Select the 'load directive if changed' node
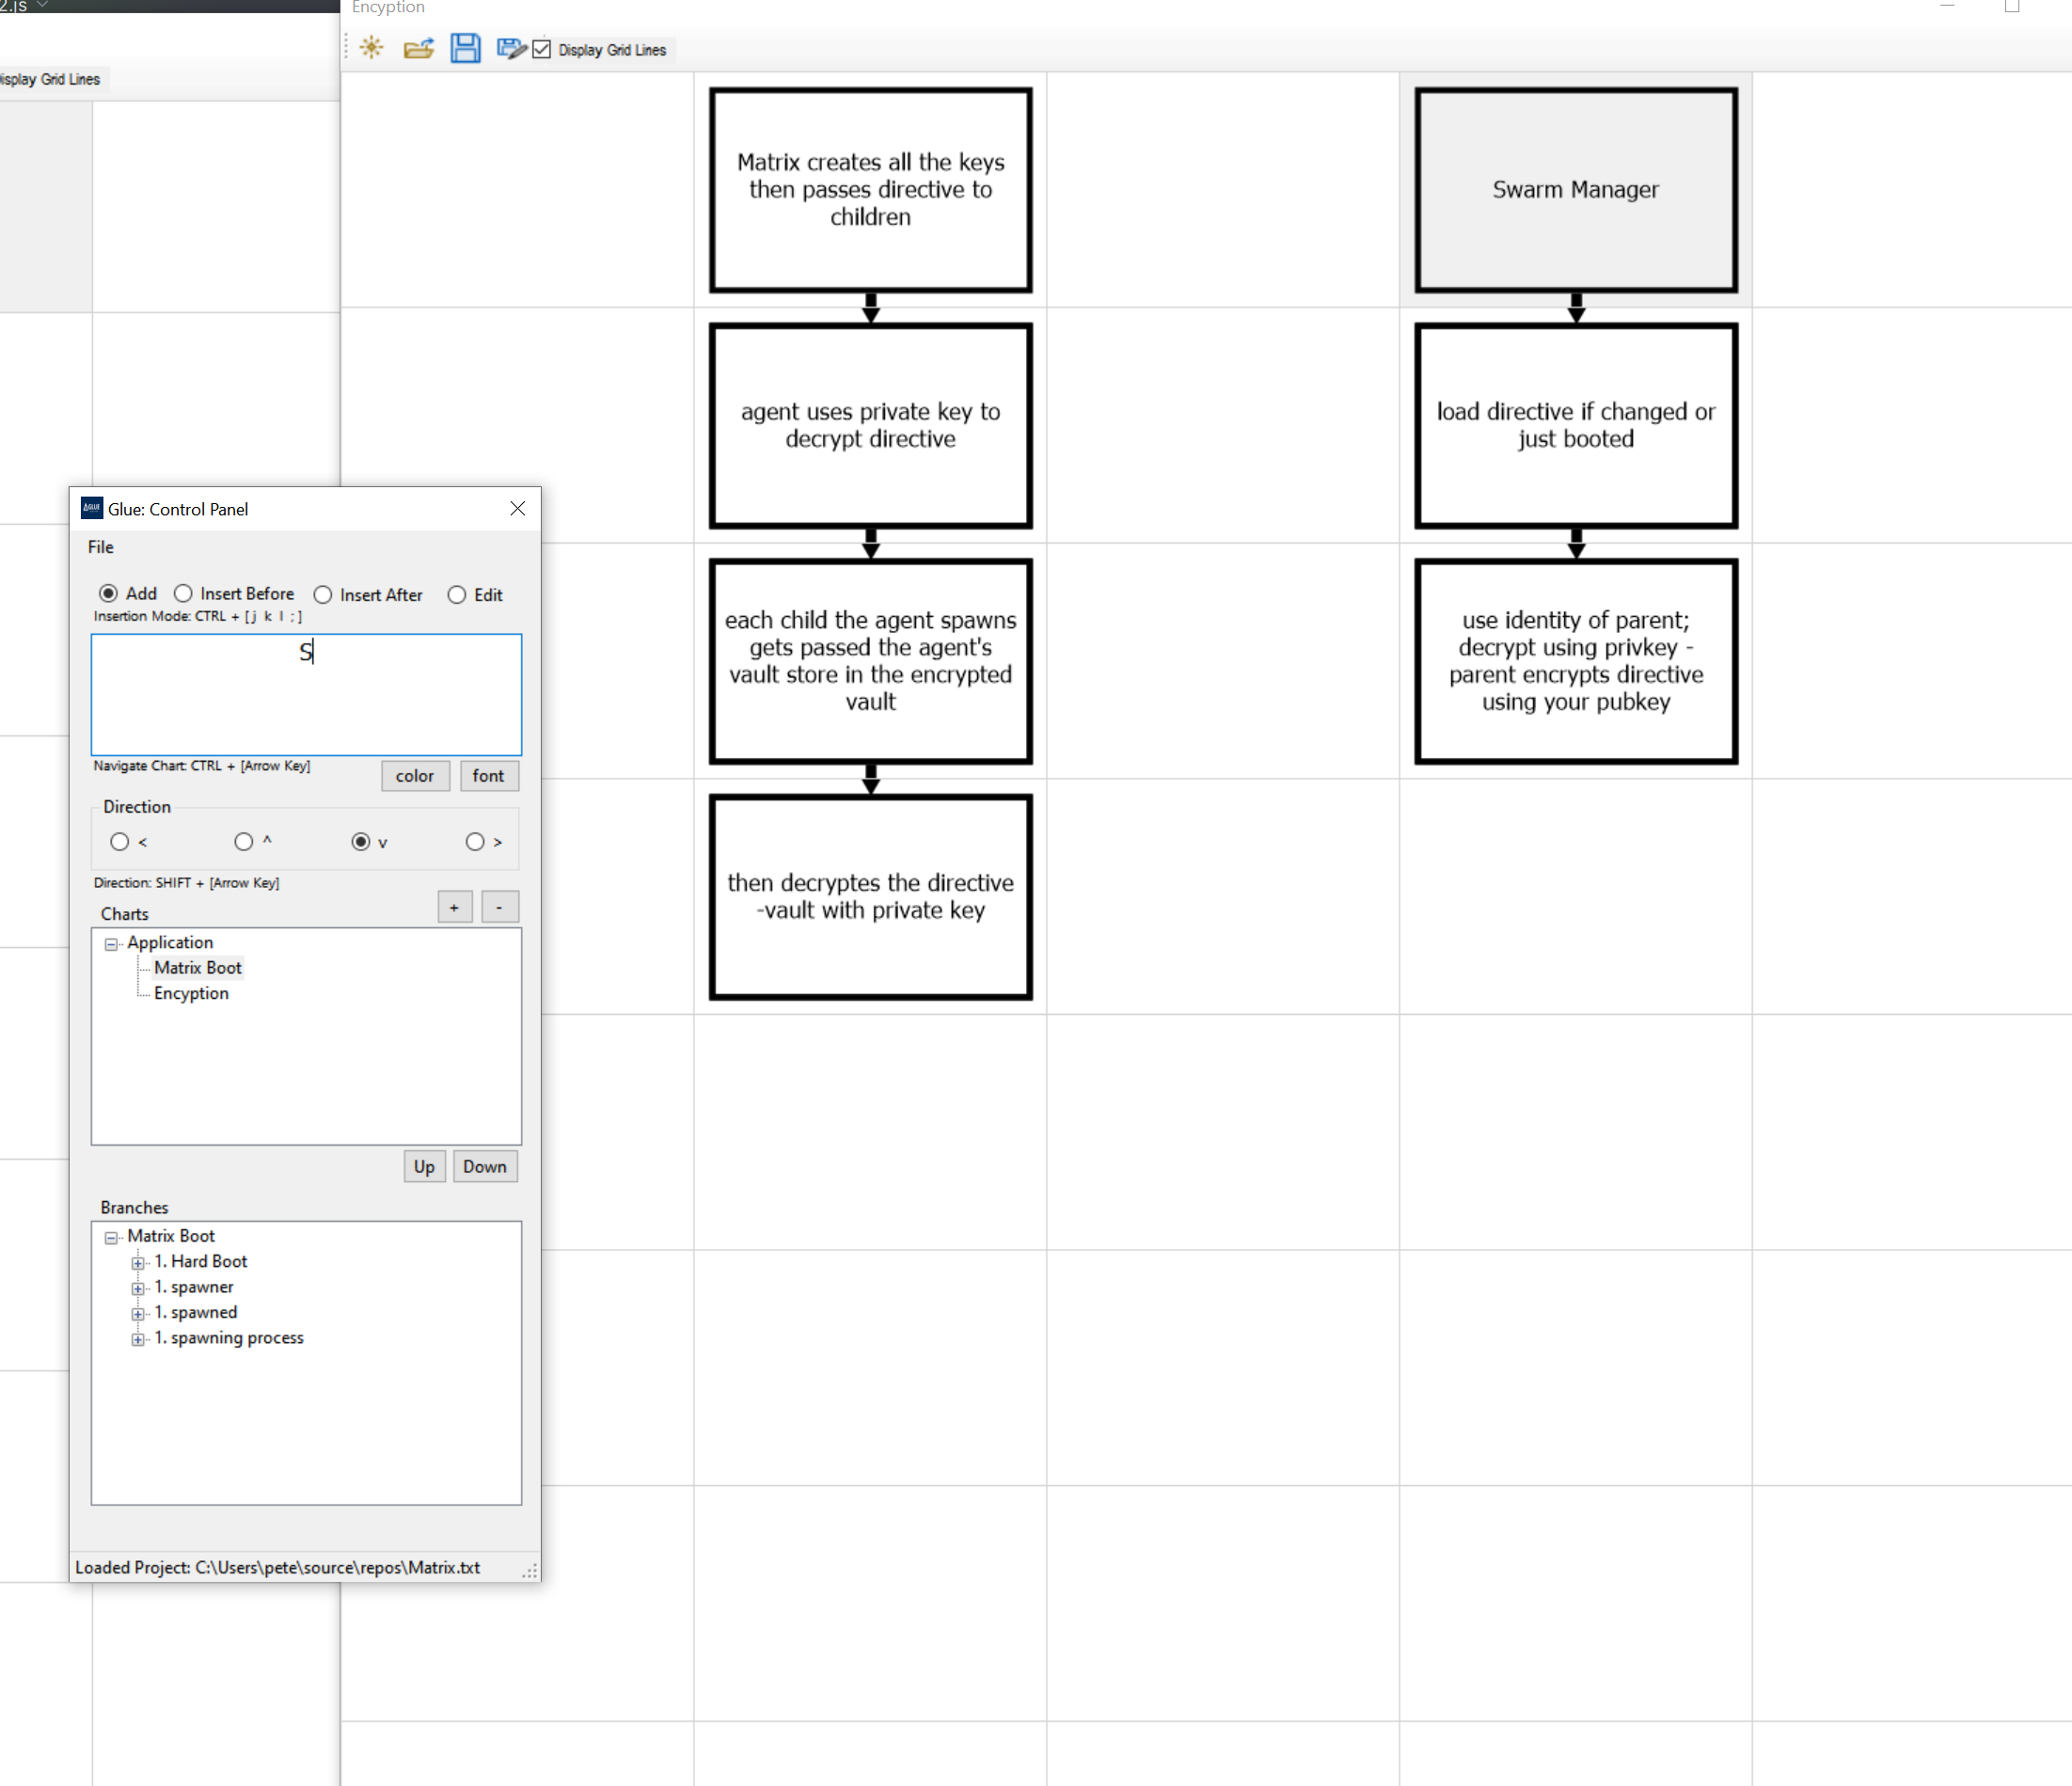 coord(1576,426)
